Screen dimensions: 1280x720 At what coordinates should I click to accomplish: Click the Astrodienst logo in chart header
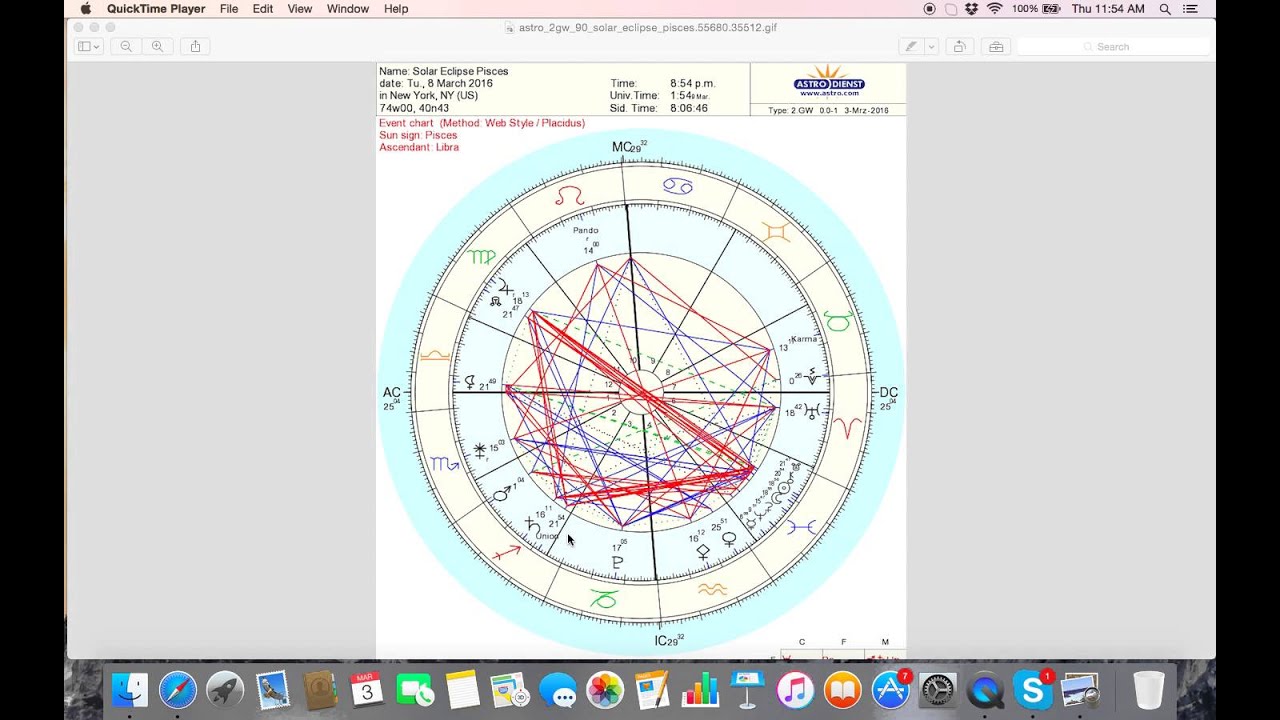828,82
